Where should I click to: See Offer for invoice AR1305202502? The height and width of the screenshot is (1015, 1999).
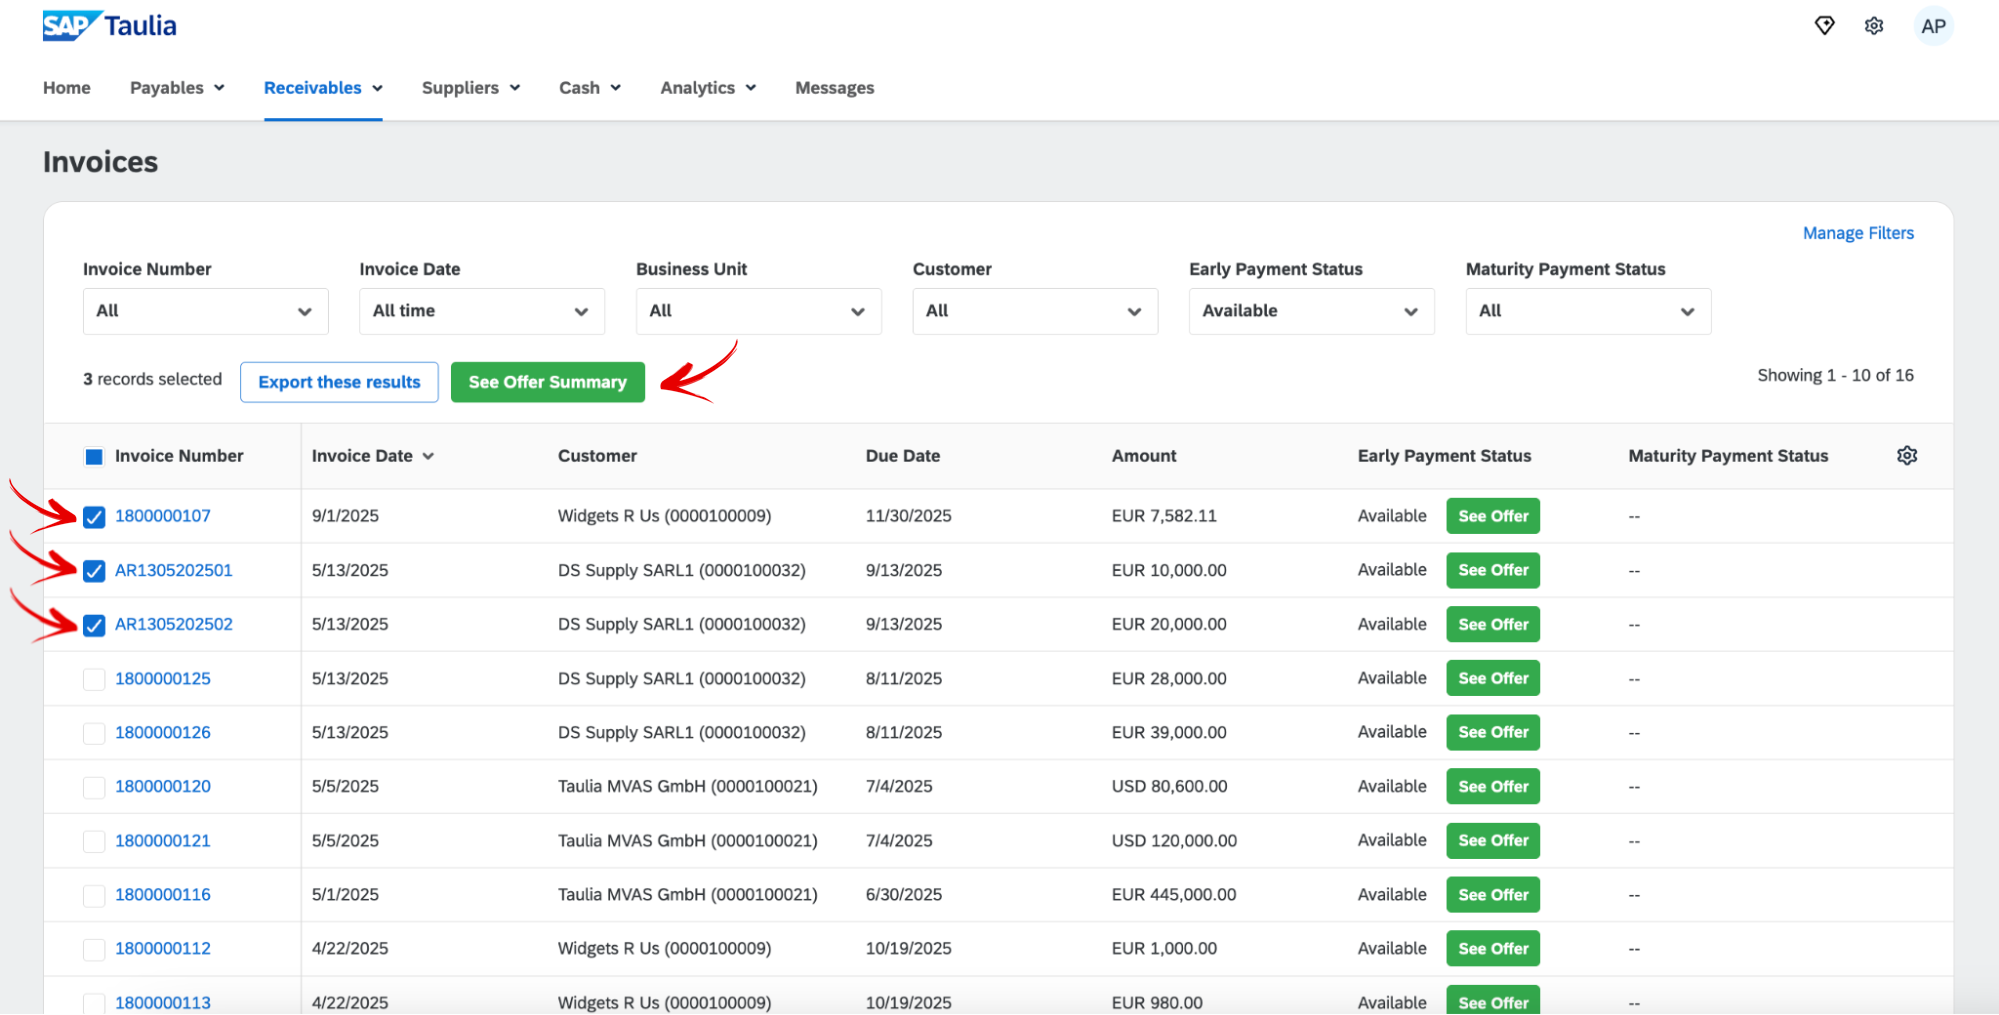1493,624
